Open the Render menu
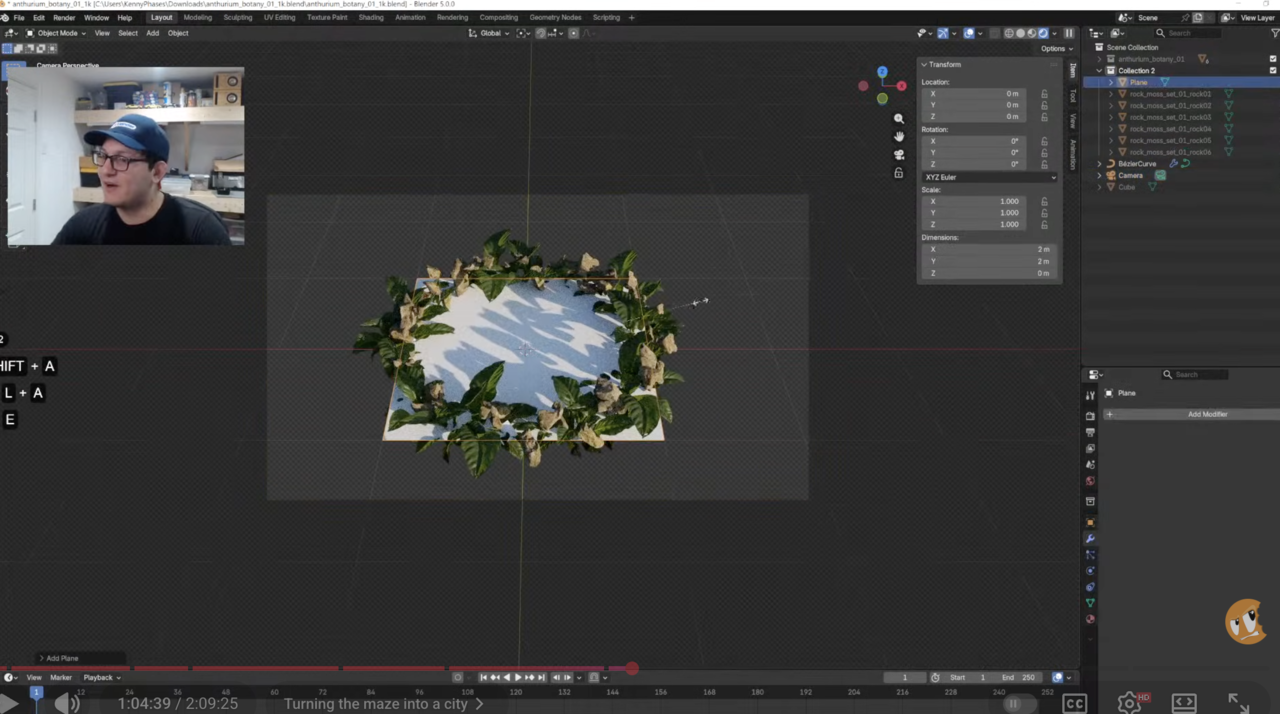The width and height of the screenshot is (1280, 714). click(x=63, y=17)
